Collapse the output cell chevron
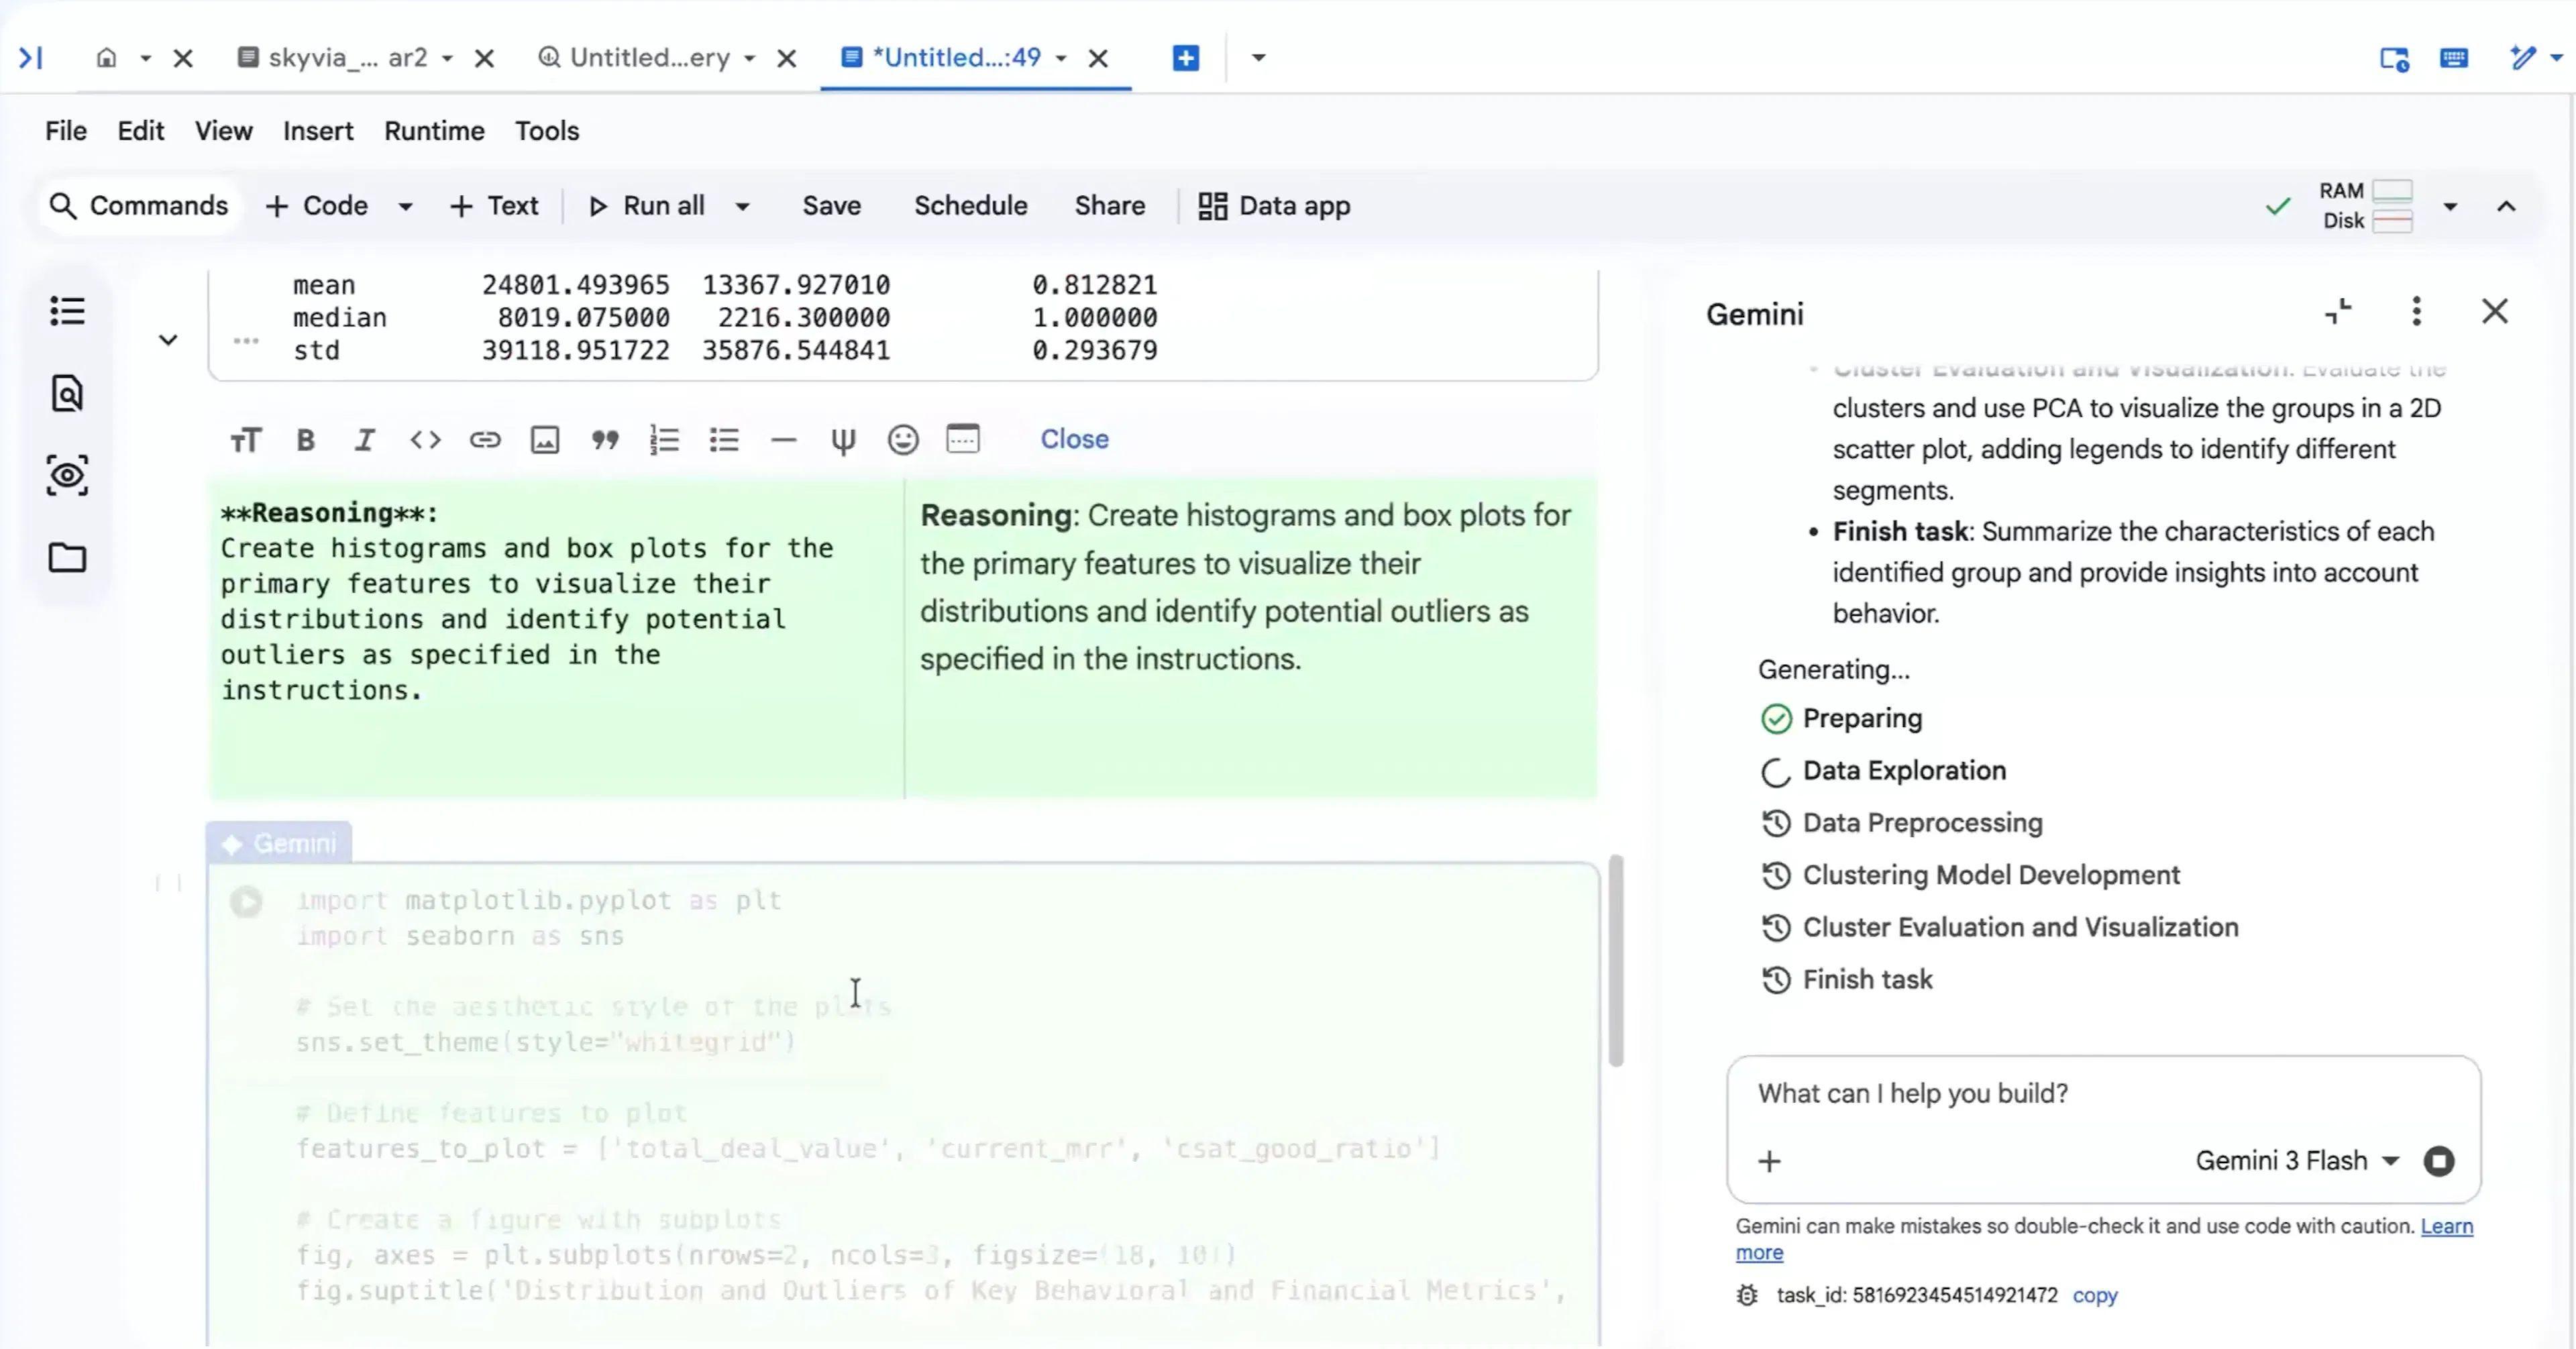 [168, 340]
